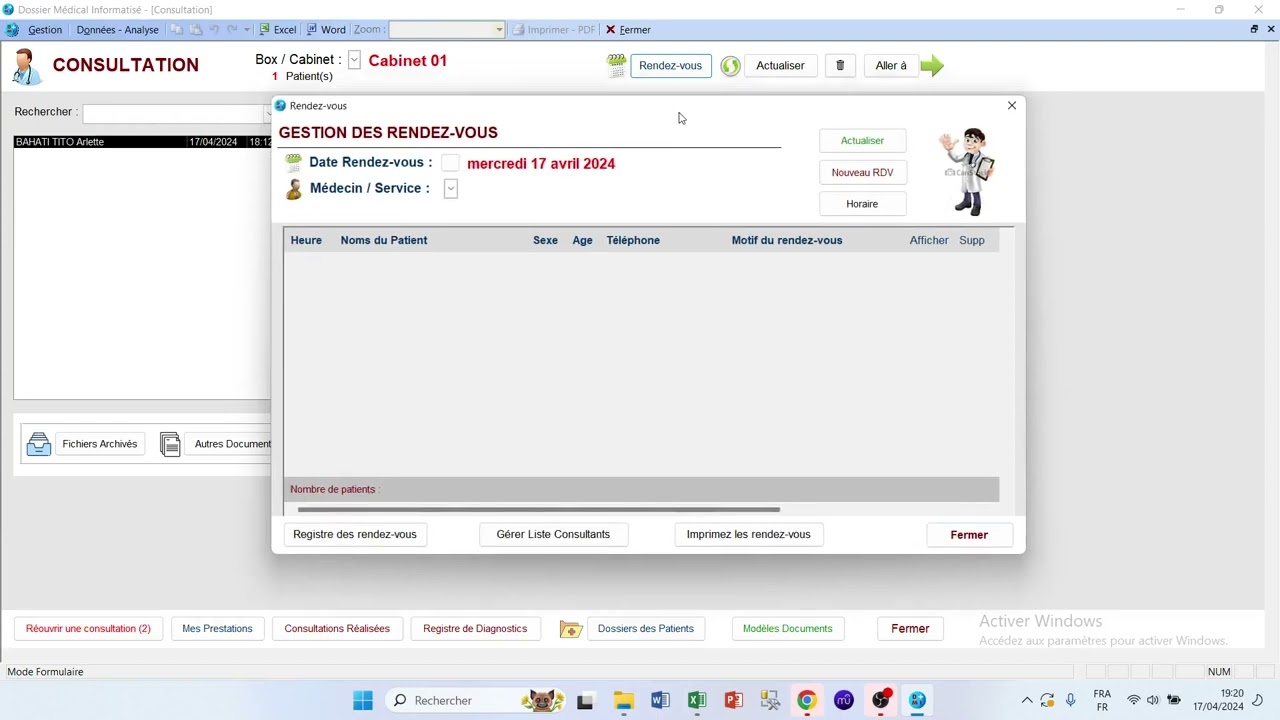Click the Dossiers des Patients button
The height and width of the screenshot is (720, 1280).
coord(646,629)
